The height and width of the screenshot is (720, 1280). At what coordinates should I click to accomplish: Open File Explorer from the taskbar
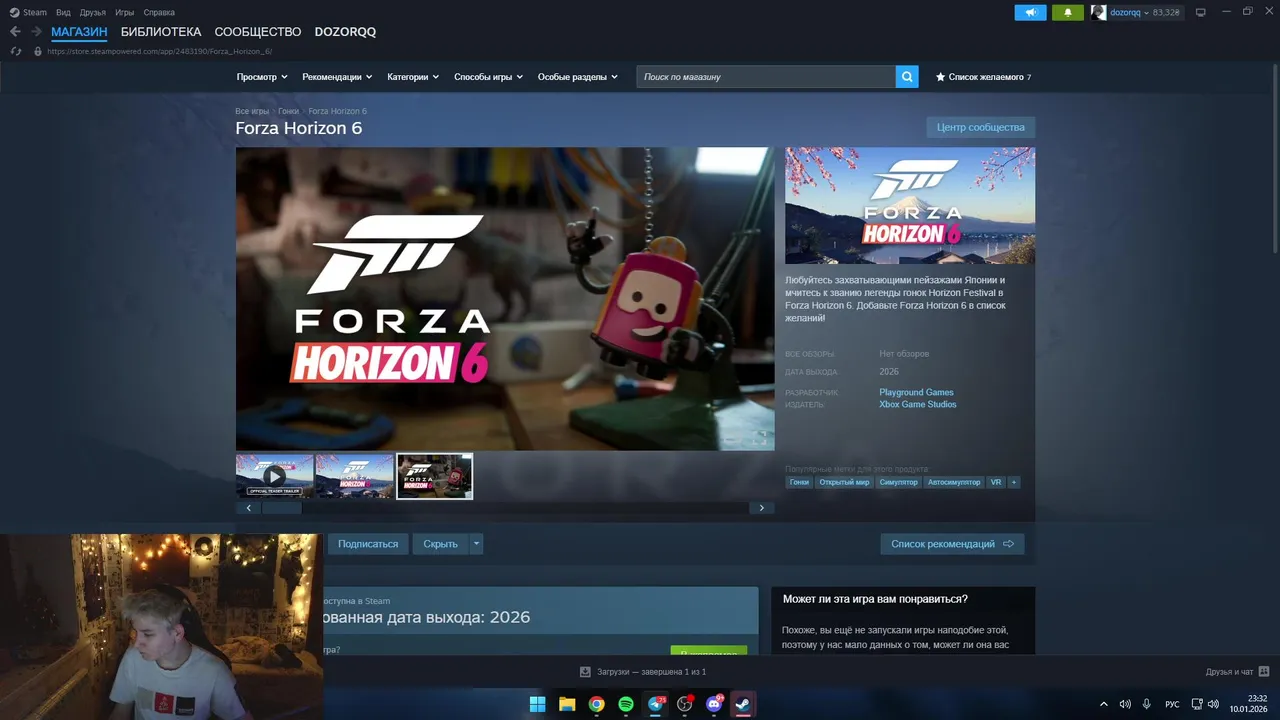(x=567, y=704)
